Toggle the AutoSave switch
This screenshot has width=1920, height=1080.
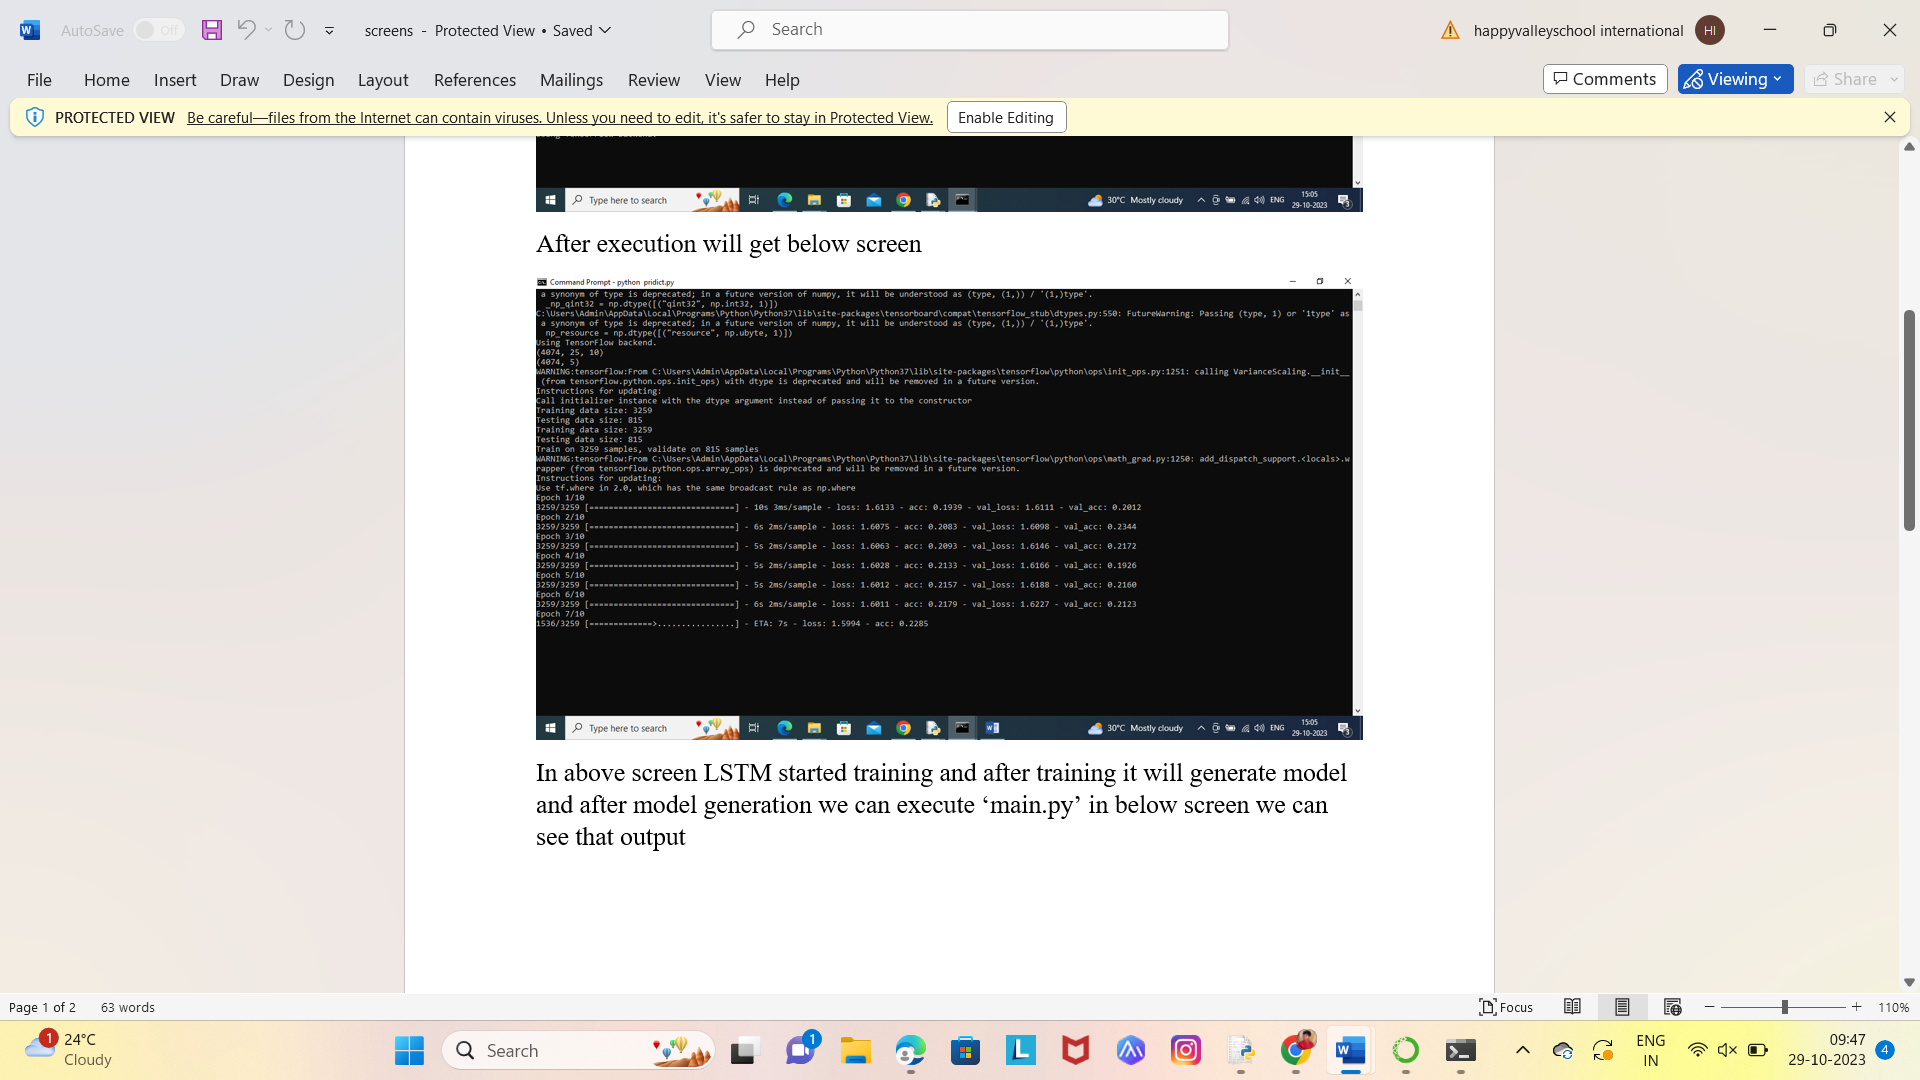(x=159, y=30)
